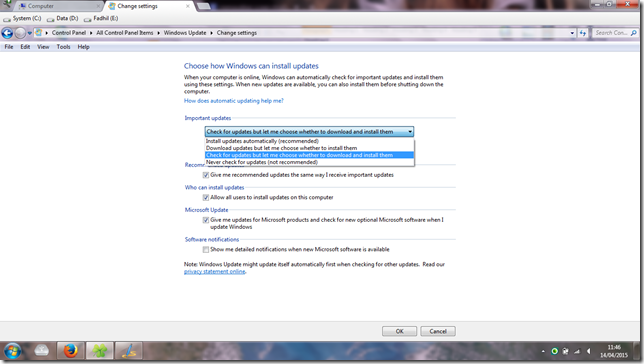This screenshot has height=364, width=644.
Task: Expand arrow after All Control Panel Items
Action: [158, 33]
